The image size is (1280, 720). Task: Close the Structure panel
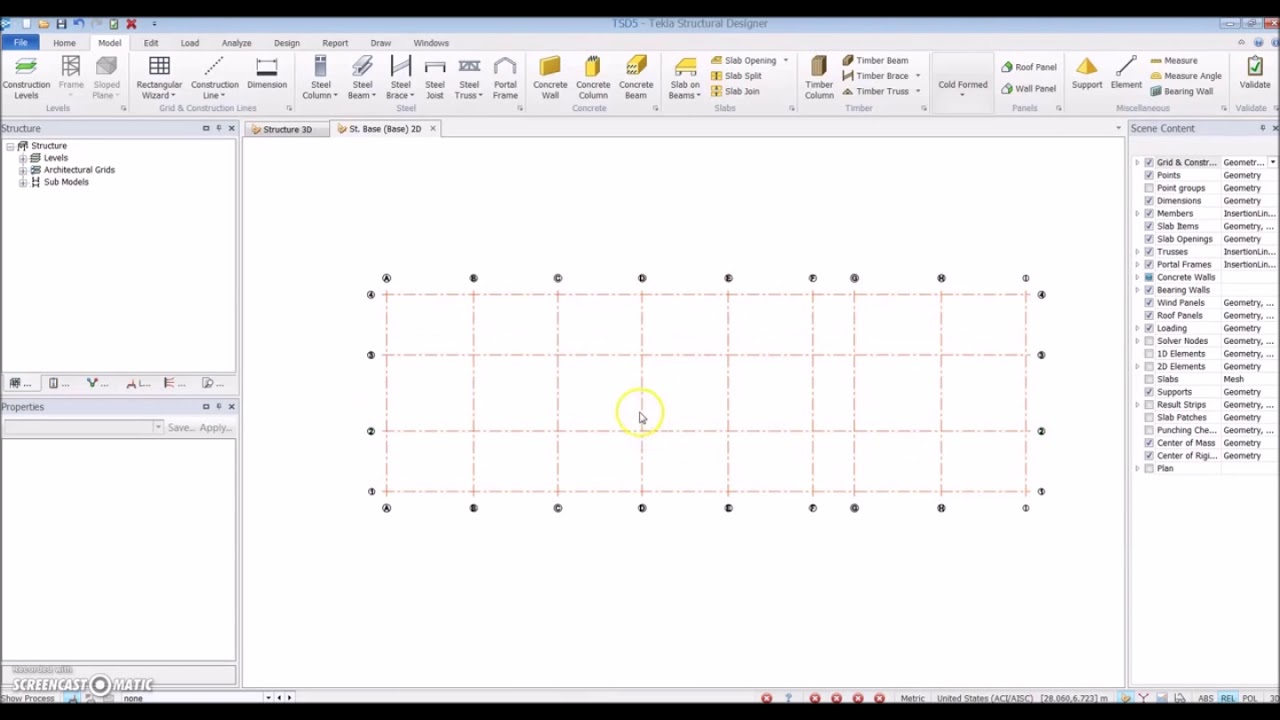click(x=231, y=128)
